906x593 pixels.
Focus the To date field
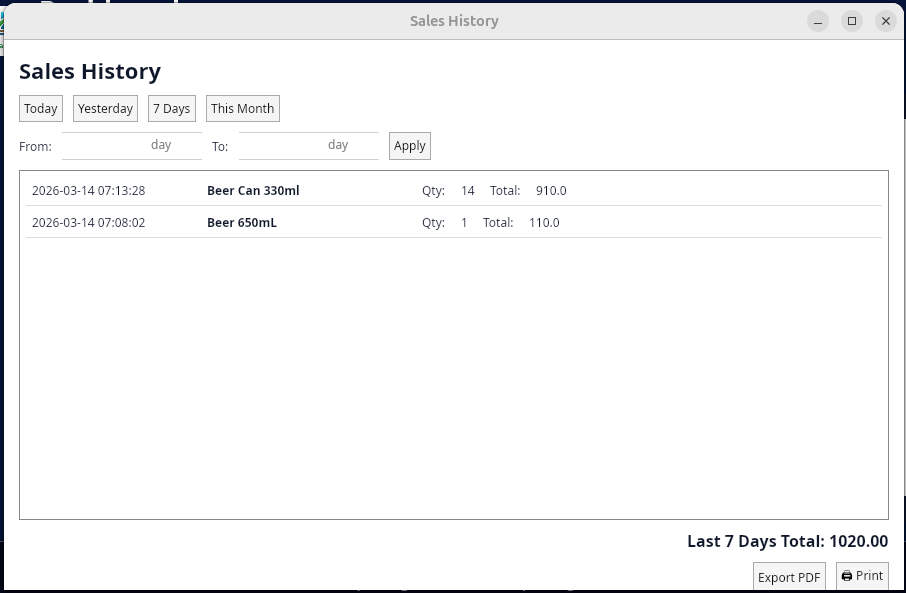308,146
